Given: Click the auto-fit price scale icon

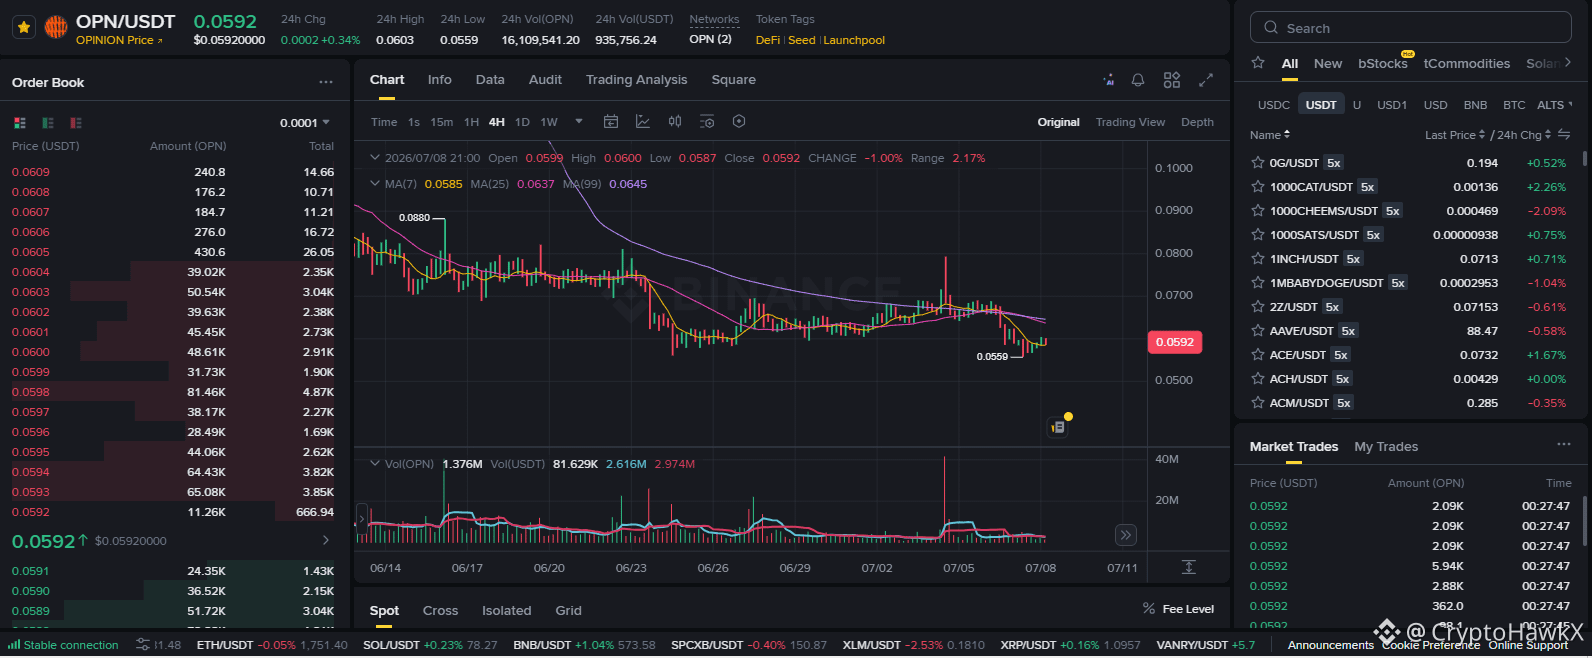Looking at the screenshot, I should (x=1189, y=567).
